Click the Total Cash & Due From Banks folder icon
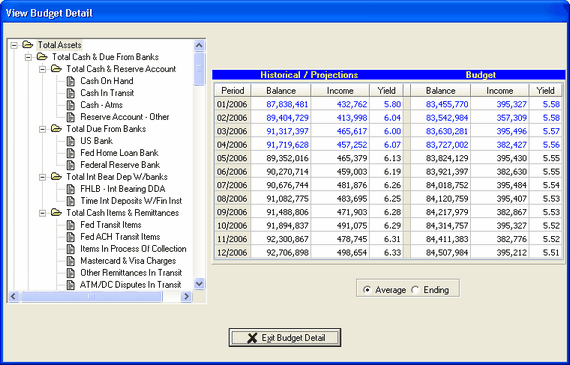The image size is (570, 365). pos(42,57)
